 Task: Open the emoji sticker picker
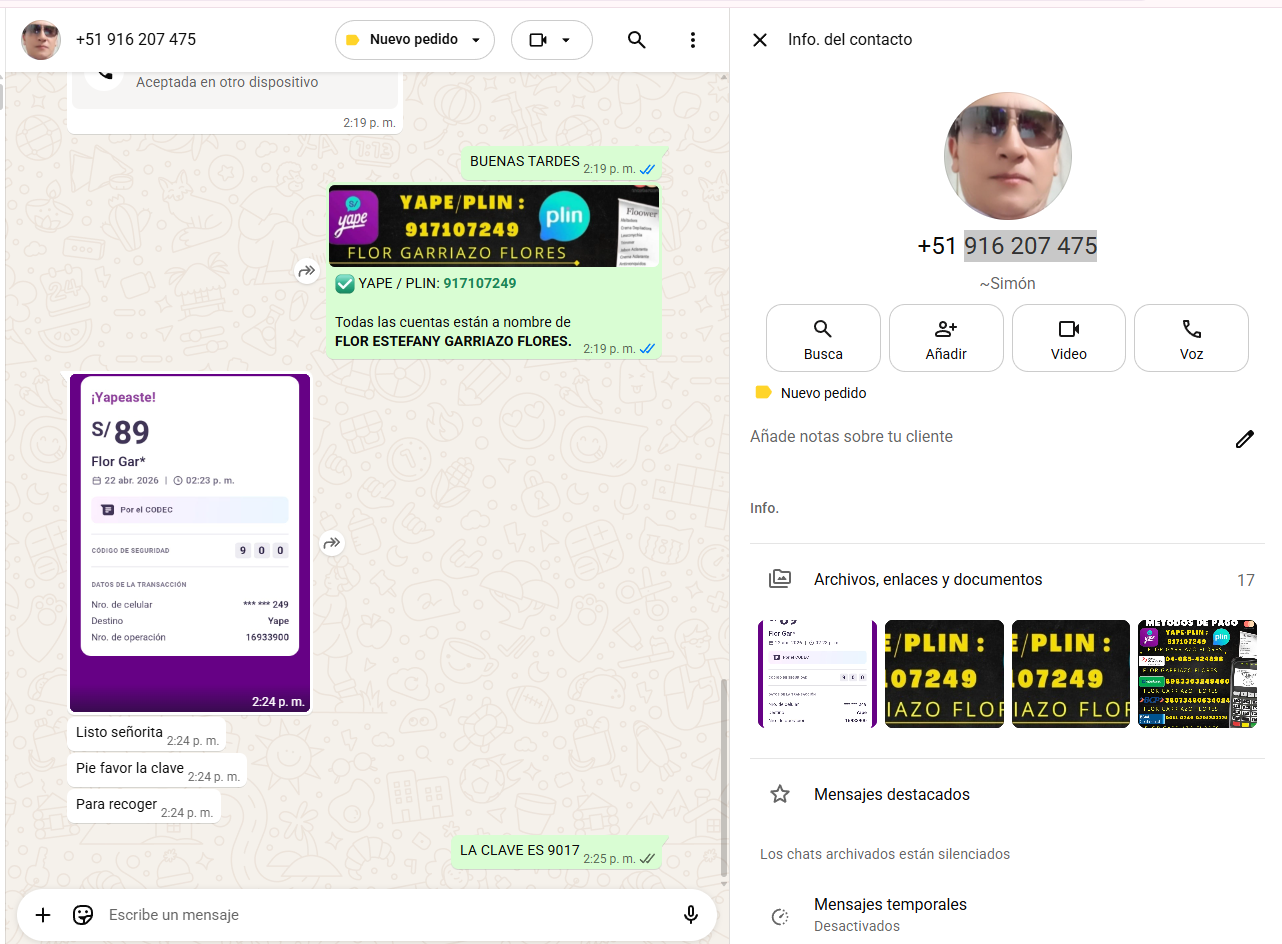[83, 915]
